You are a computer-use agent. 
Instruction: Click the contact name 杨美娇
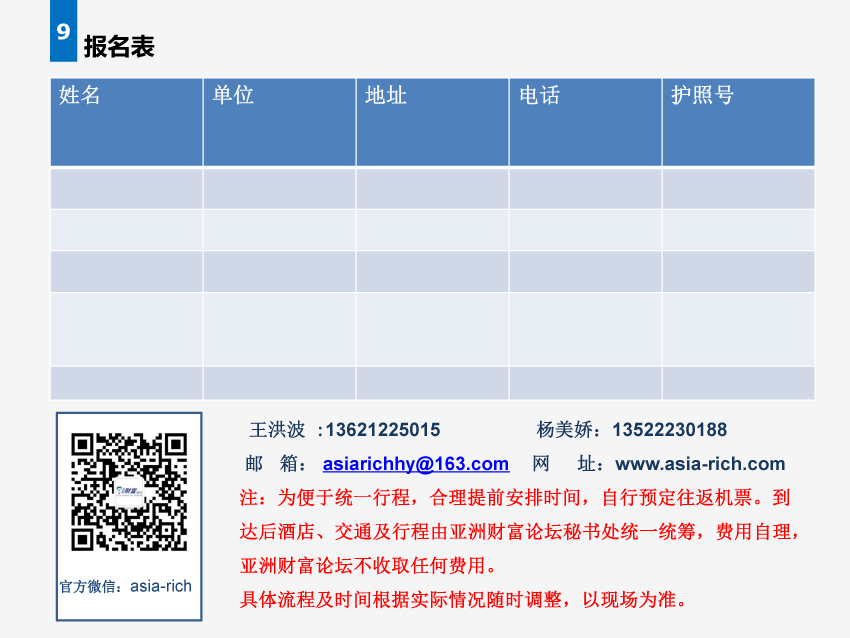tap(567, 430)
